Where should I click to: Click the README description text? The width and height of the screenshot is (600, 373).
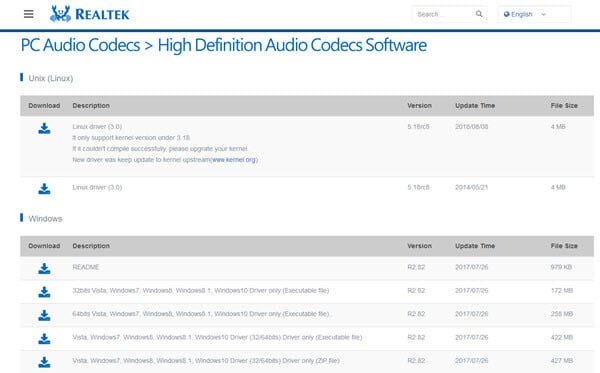[x=86, y=267]
